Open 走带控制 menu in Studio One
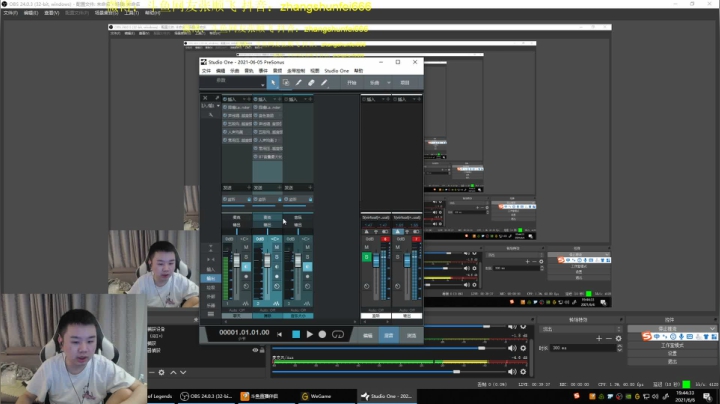 coord(296,71)
